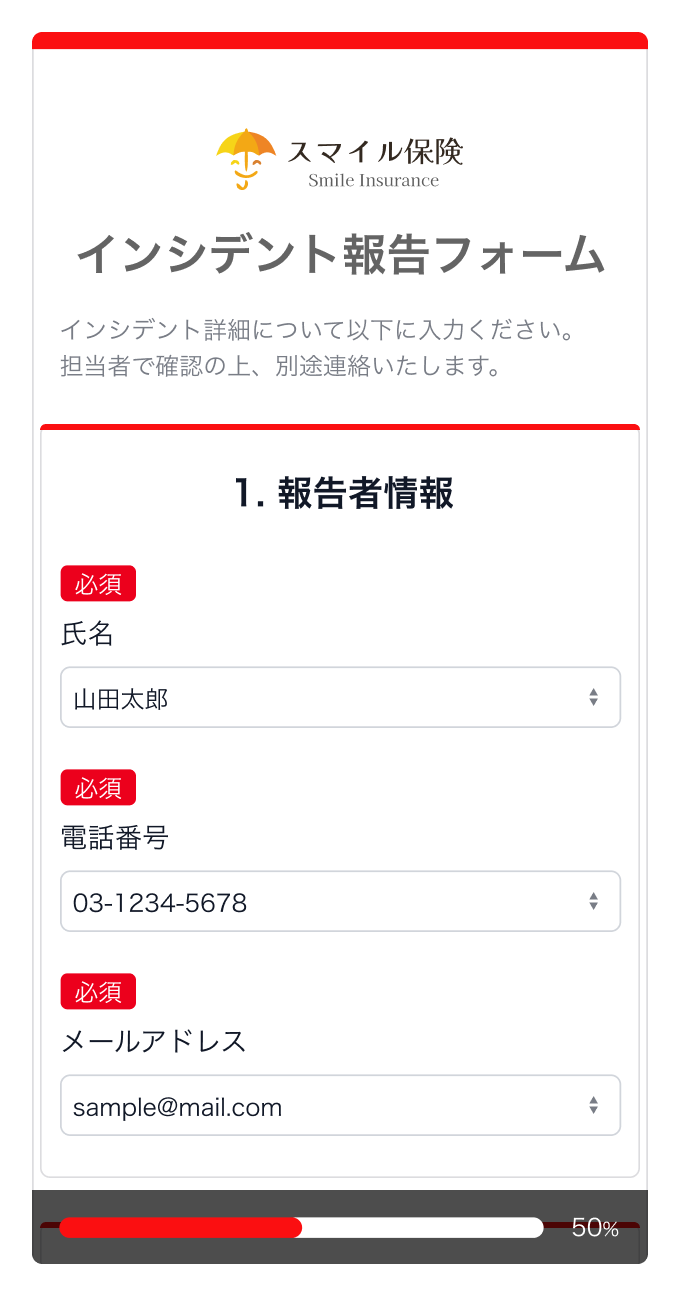Image resolution: width=680 pixels, height=1296 pixels.
Task: Click the 必須 badge above 電話番号
Action: pyautogui.click(x=98, y=787)
